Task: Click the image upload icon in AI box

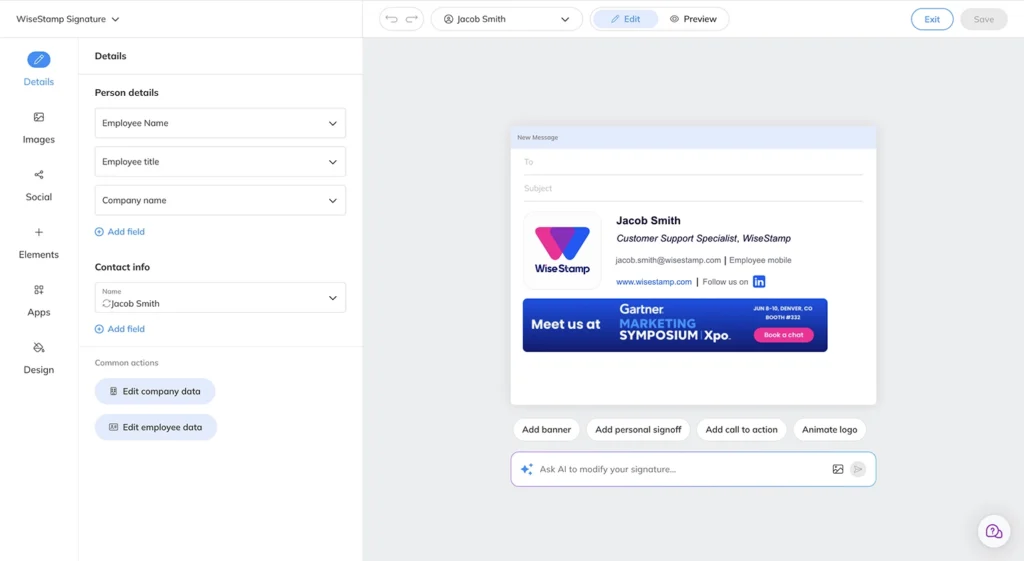Action: (x=838, y=469)
